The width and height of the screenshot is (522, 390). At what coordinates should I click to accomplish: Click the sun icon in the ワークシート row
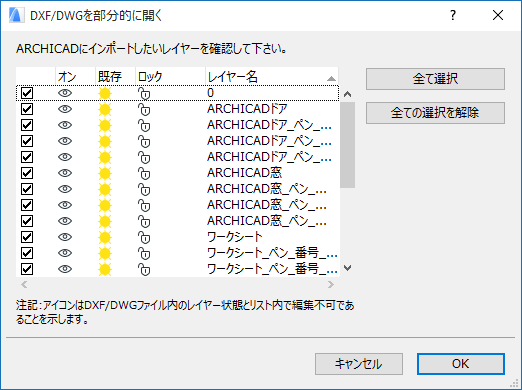(105, 237)
